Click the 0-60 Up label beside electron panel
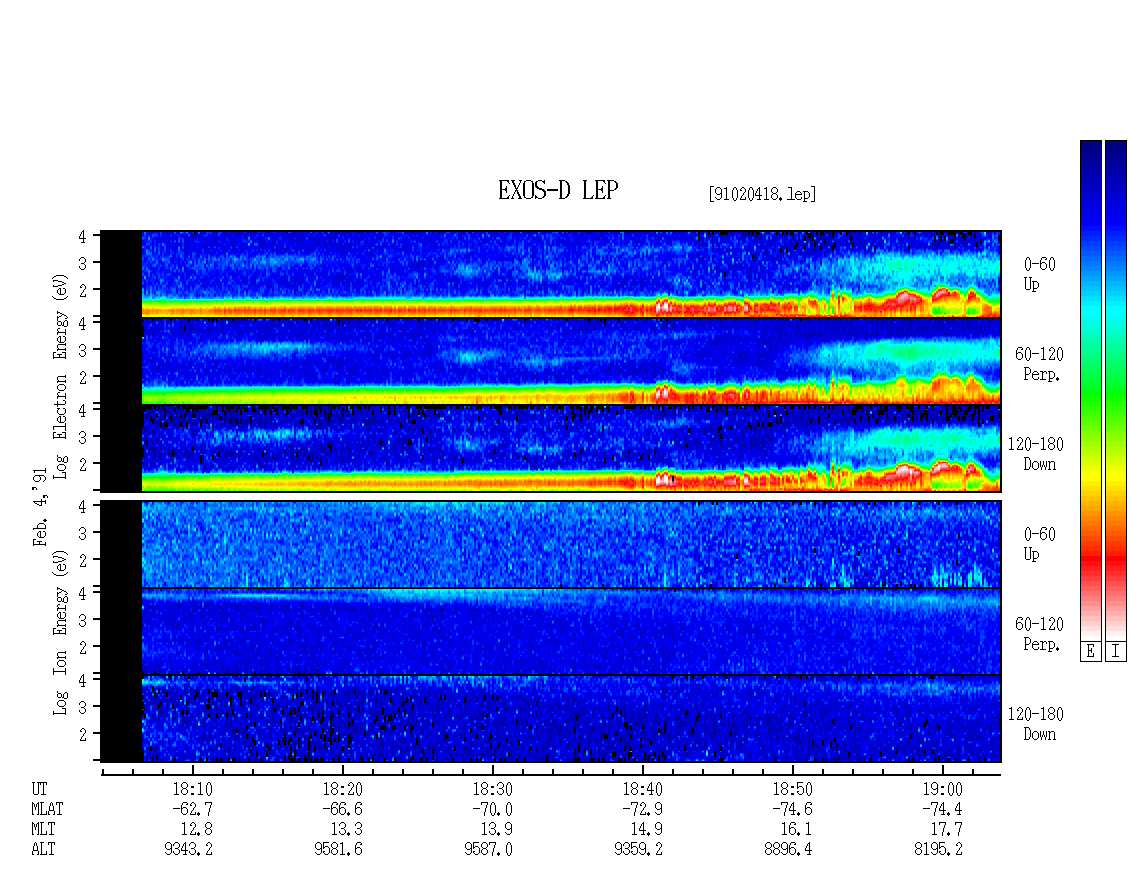The height and width of the screenshot is (875, 1130). point(1039,274)
